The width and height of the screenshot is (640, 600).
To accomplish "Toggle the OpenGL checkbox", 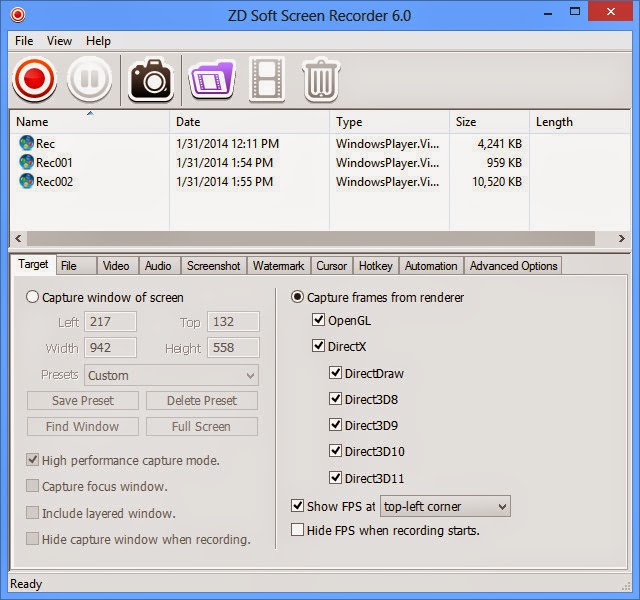I will 318,320.
